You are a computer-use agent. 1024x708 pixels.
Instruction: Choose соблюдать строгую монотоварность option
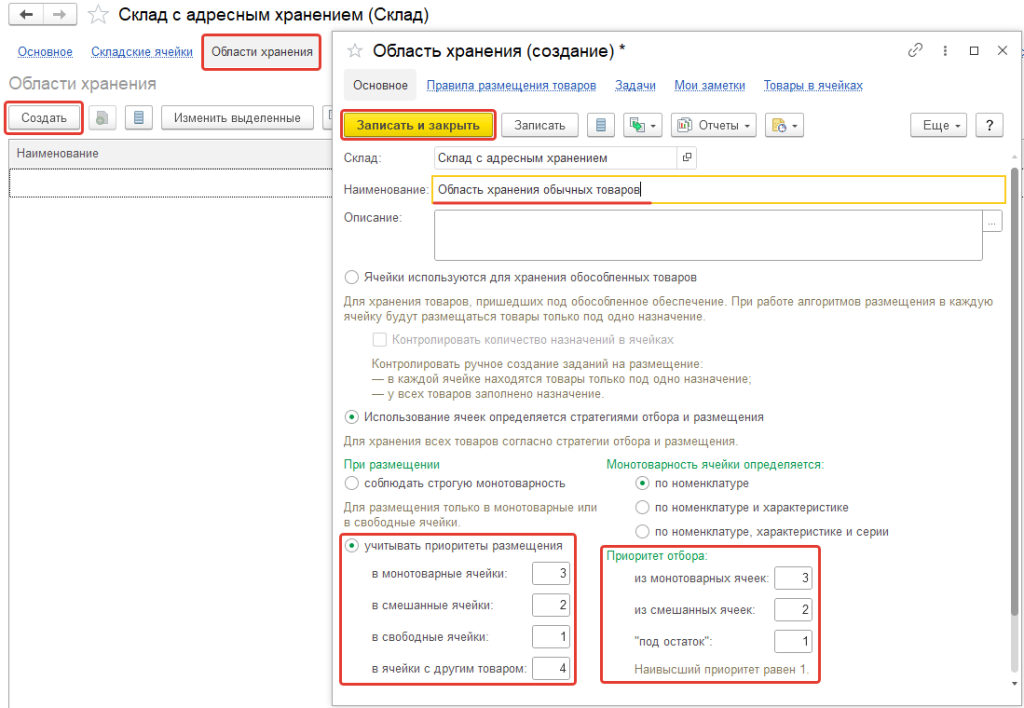coord(350,483)
